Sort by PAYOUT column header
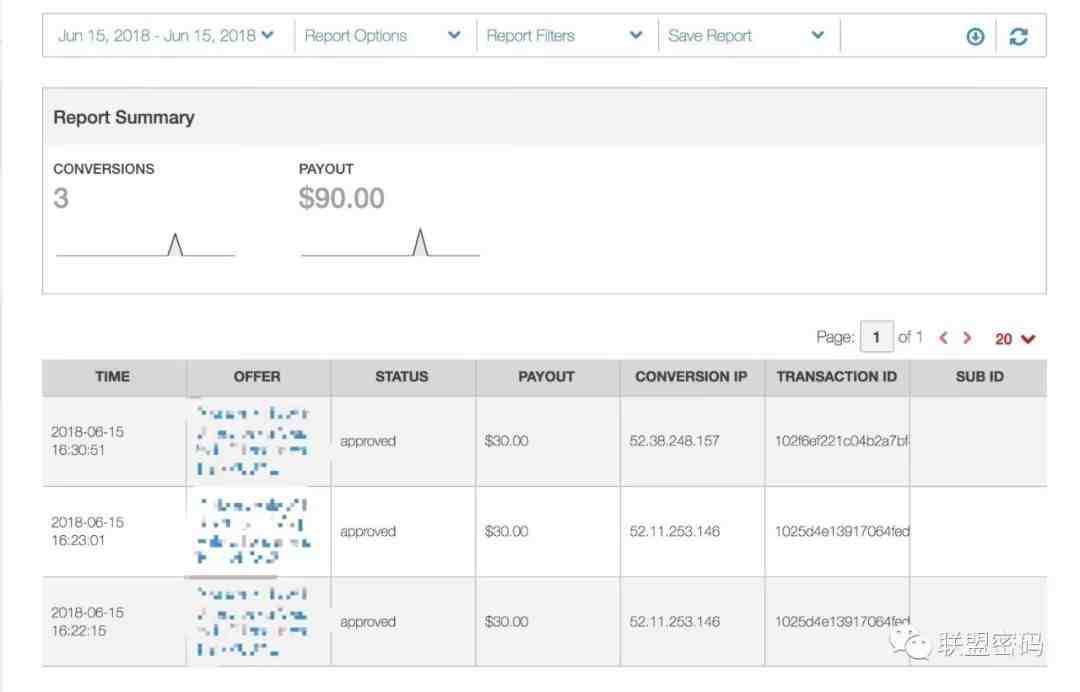This screenshot has height=692, width=1080. [546, 377]
